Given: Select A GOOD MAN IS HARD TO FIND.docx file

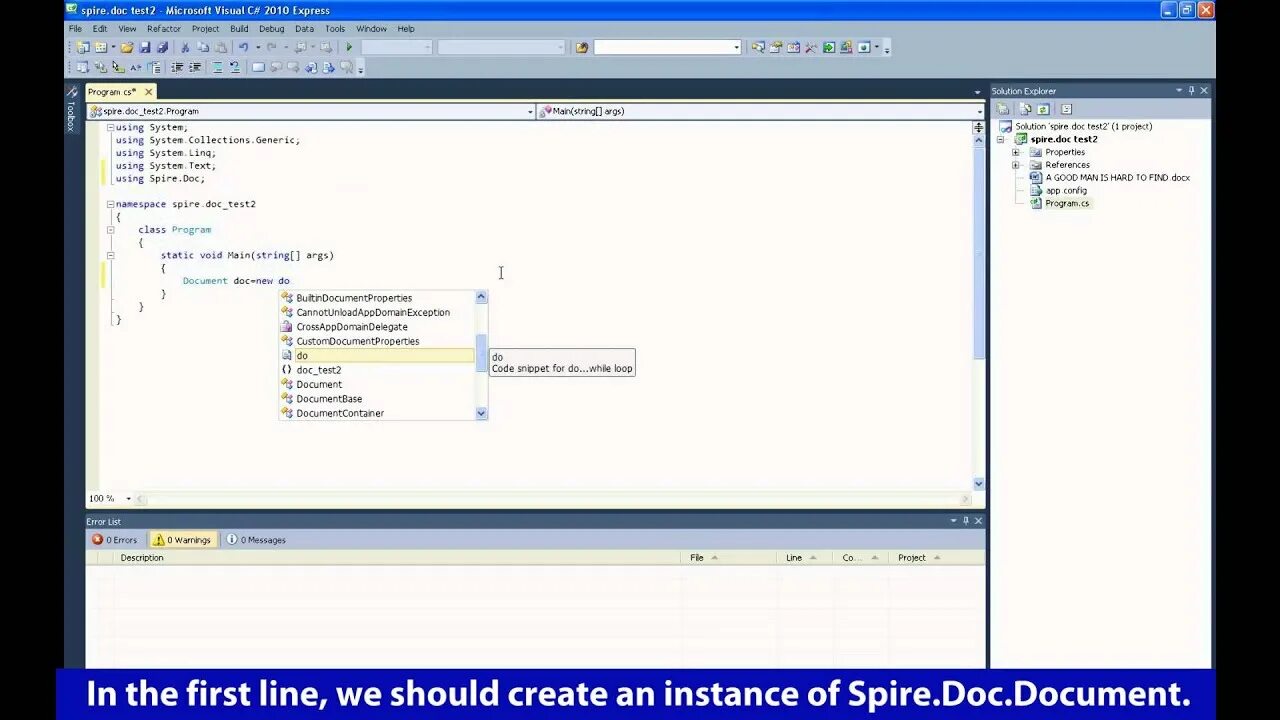Looking at the screenshot, I should click(x=1118, y=178).
